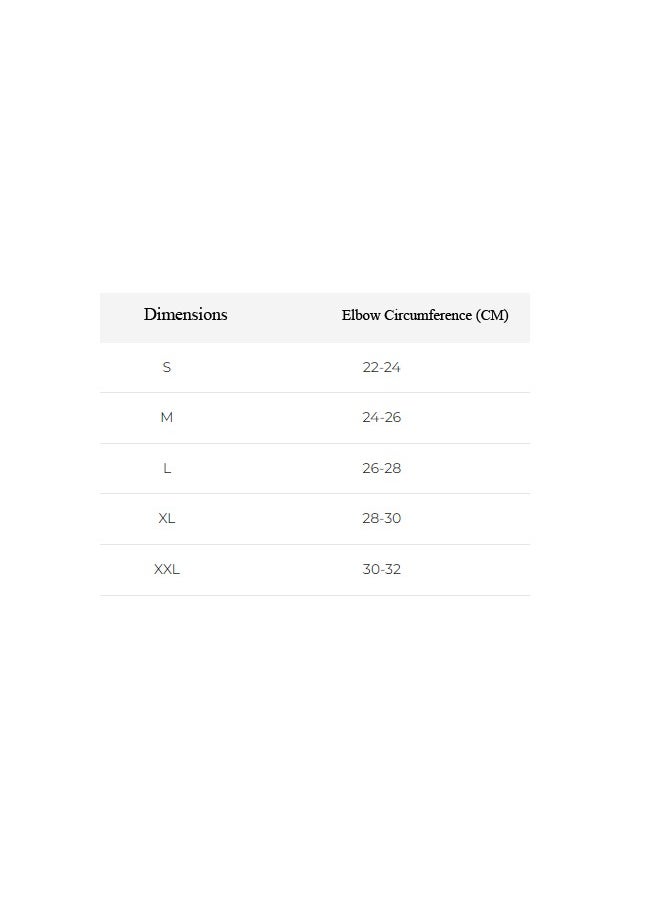Click the 30-32 measurement value
Screen dimensions: 660x904
tap(381, 569)
